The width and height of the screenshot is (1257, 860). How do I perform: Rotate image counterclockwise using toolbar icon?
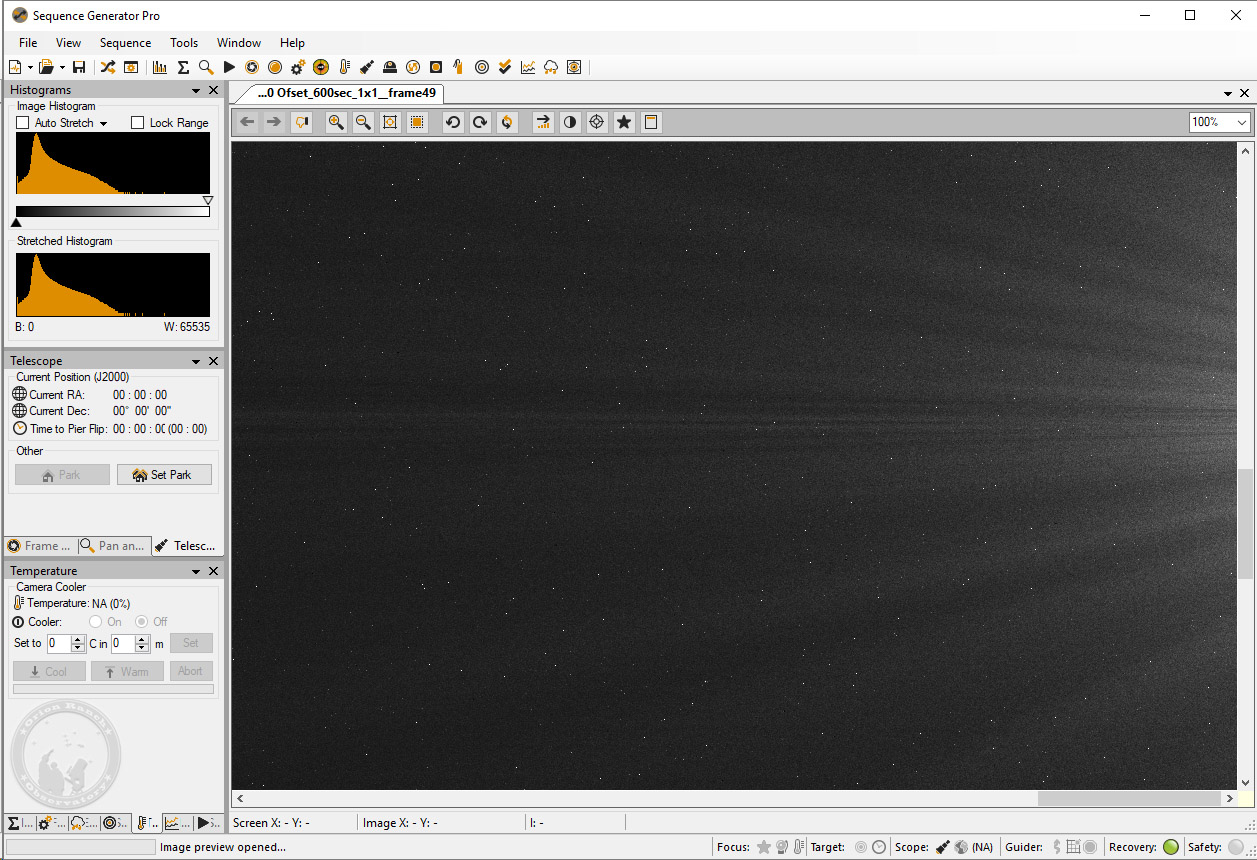[x=453, y=122]
